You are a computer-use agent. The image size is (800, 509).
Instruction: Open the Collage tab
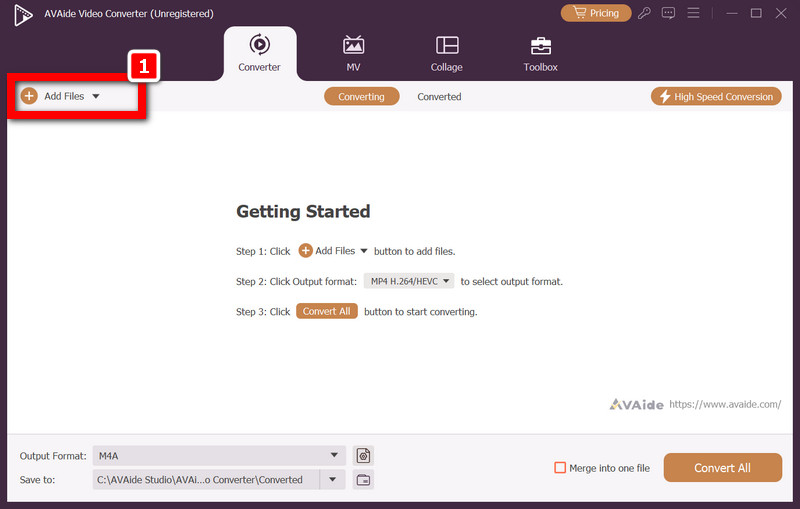pyautogui.click(x=446, y=54)
